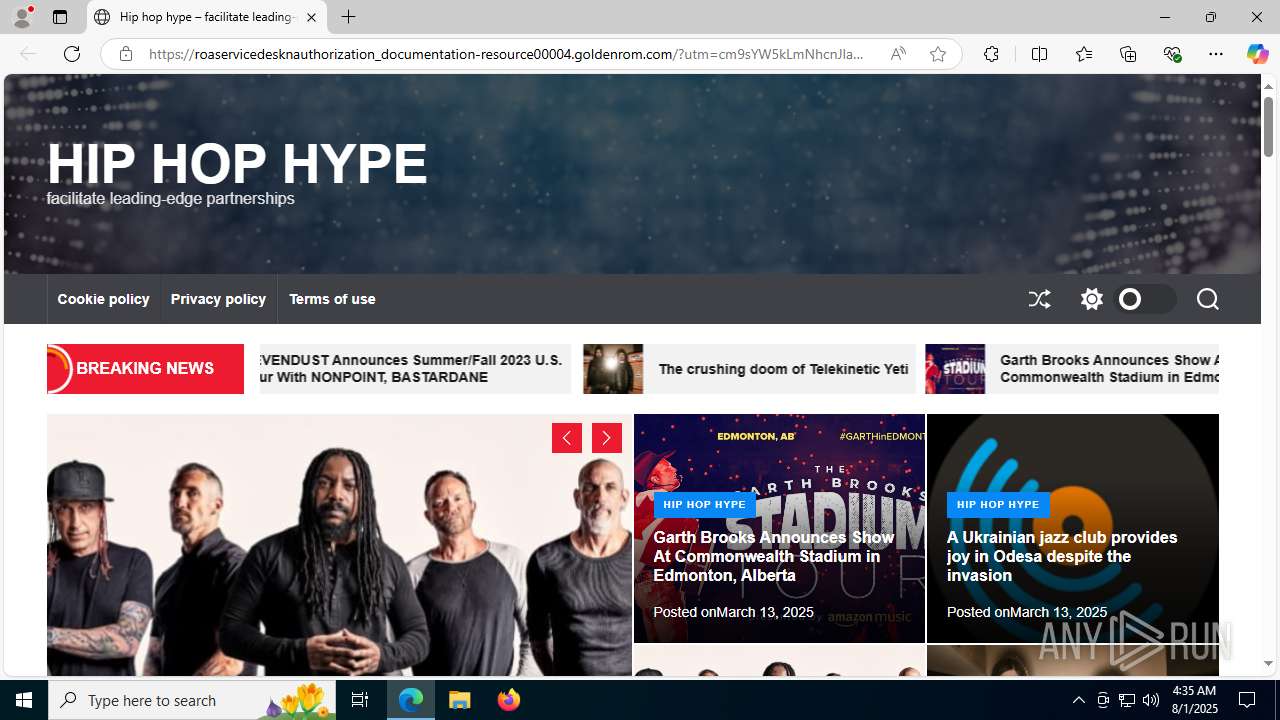Open the Favorites list icon
Viewport: 1280px width, 720px height.
pos(1083,54)
